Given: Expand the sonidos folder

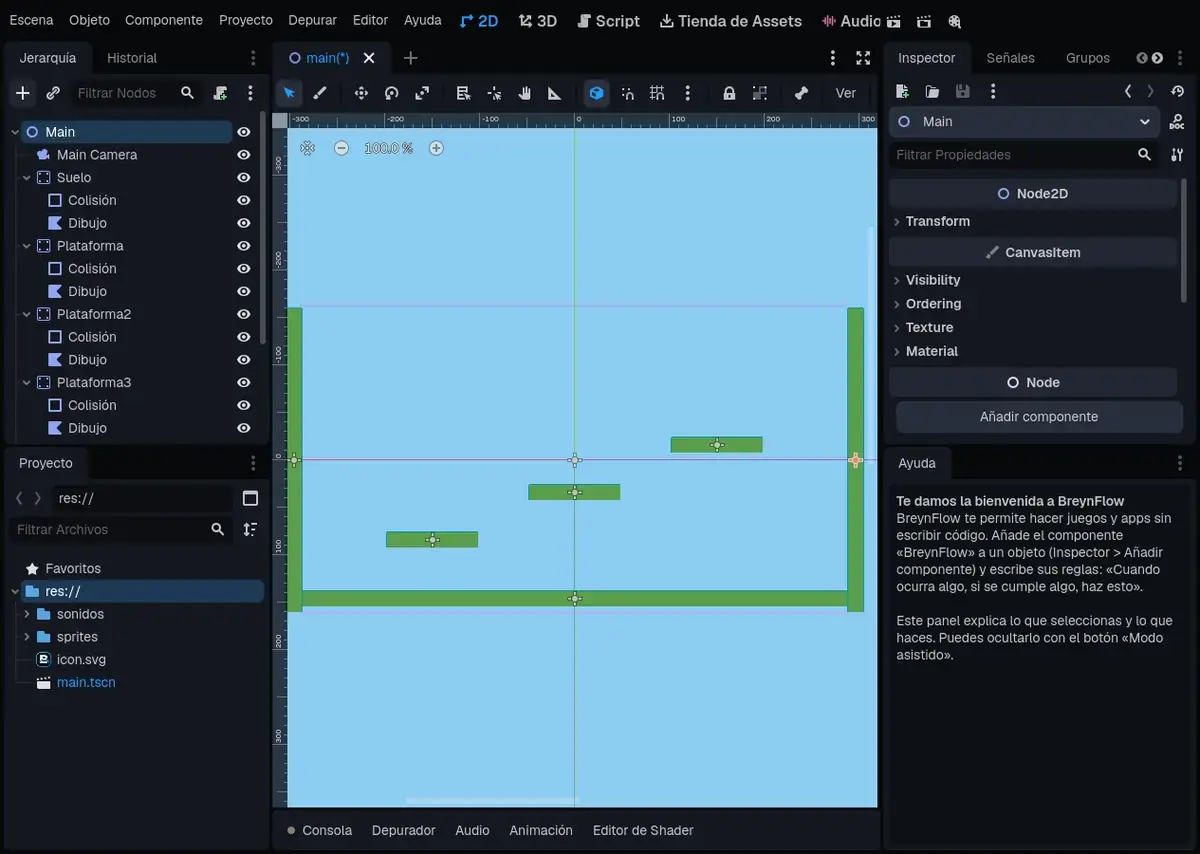Looking at the screenshot, I should (27, 614).
